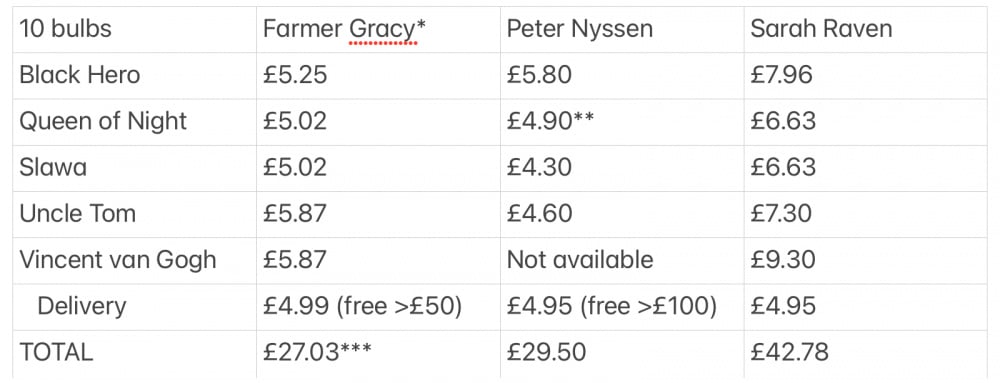Select the '10 bulbs' header cell
The width and height of the screenshot is (1000, 383).
[135, 29]
